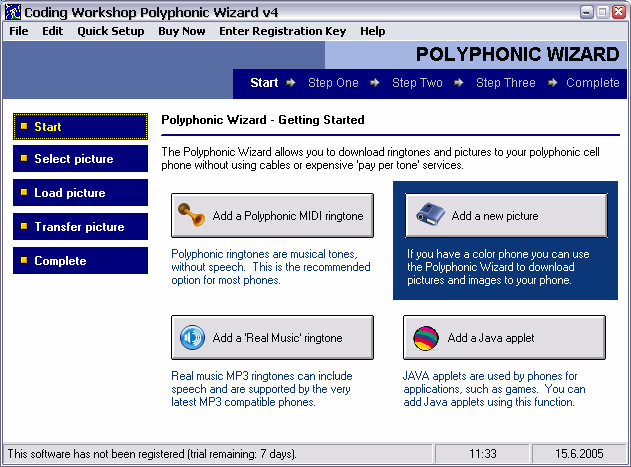The height and width of the screenshot is (467, 631).
Task: Choose Add a Java applet button
Action: point(504,337)
